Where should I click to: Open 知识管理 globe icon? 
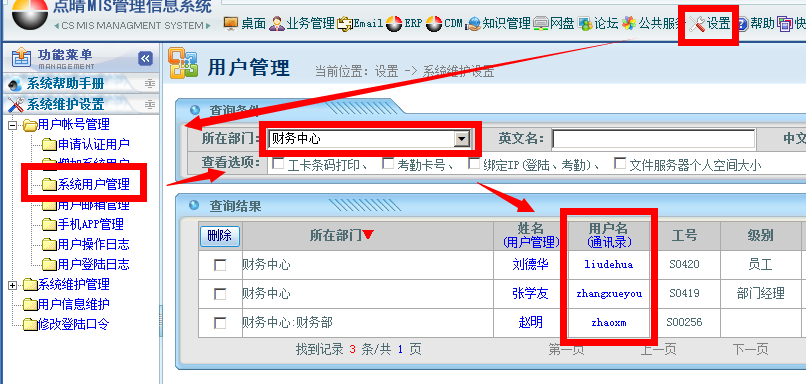pyautogui.click(x=473, y=24)
